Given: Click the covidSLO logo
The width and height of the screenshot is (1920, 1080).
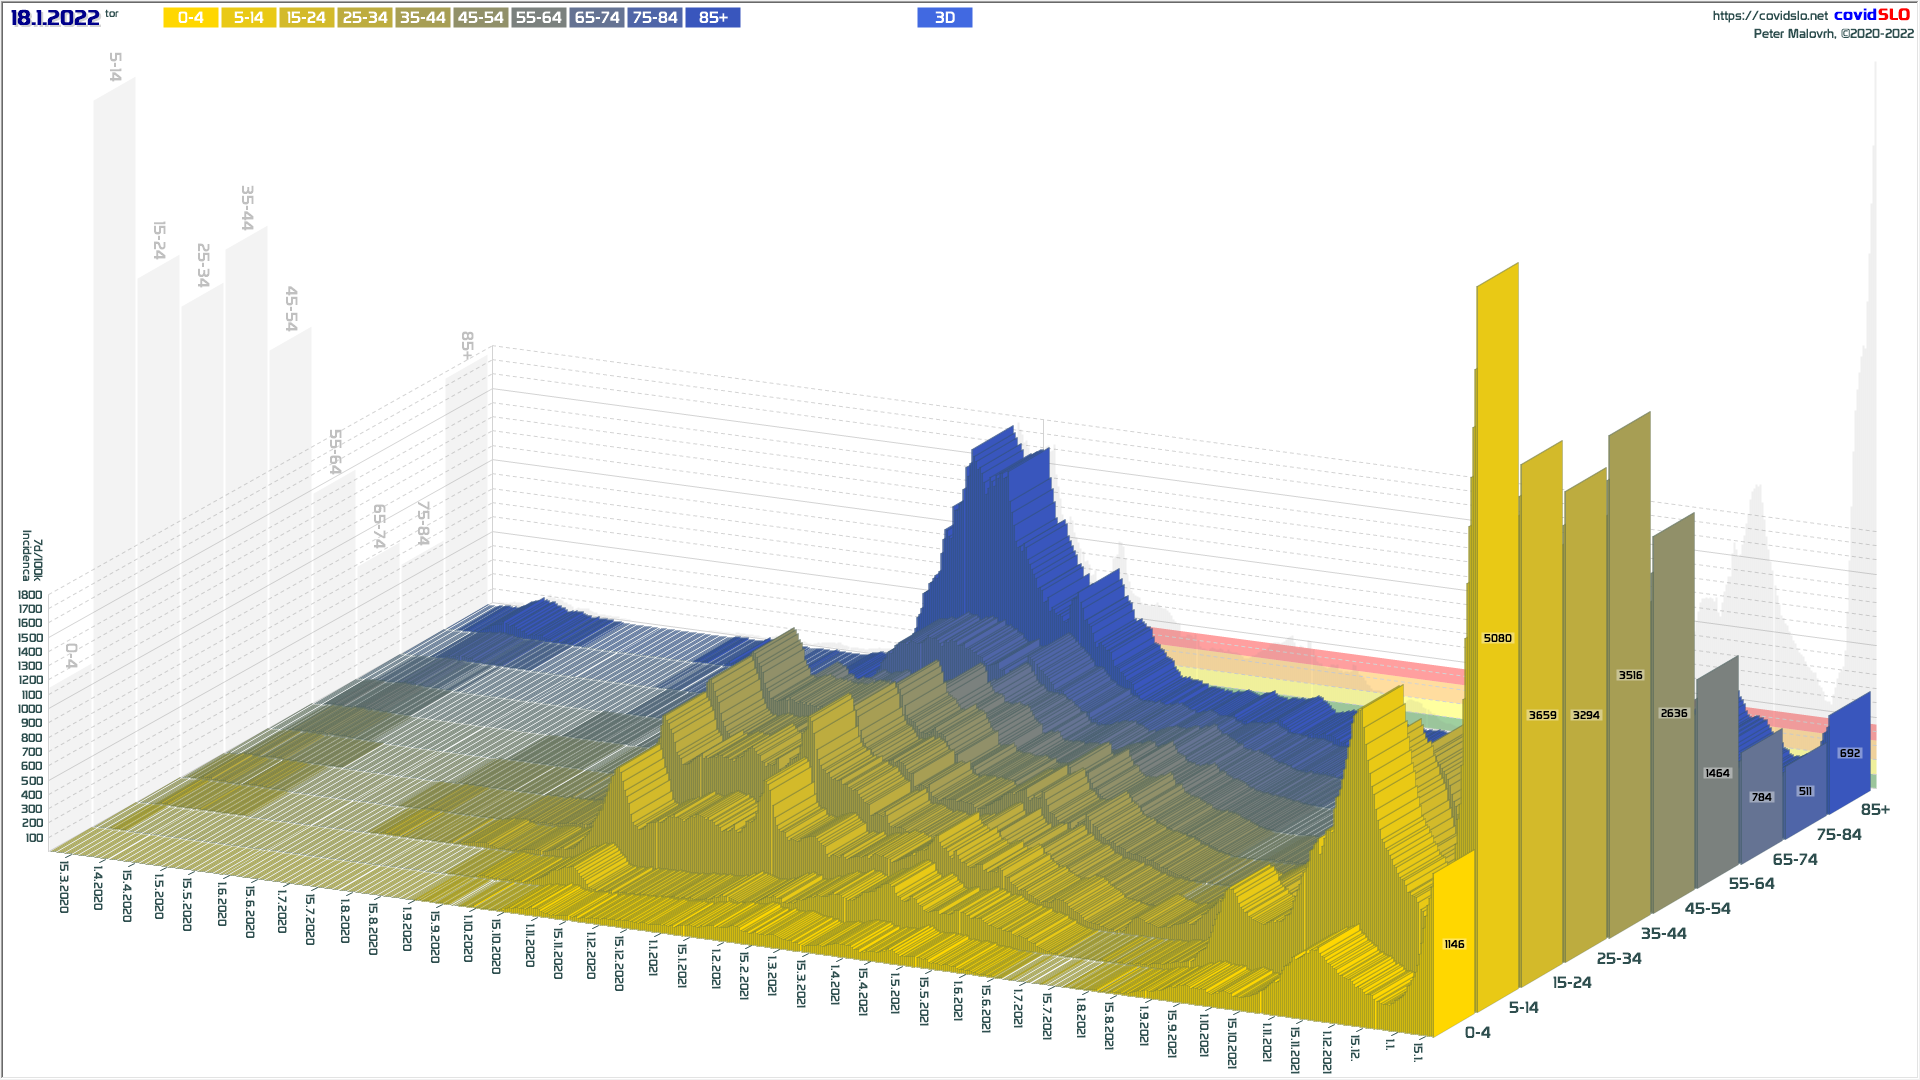Looking at the screenshot, I should click(x=1871, y=15).
